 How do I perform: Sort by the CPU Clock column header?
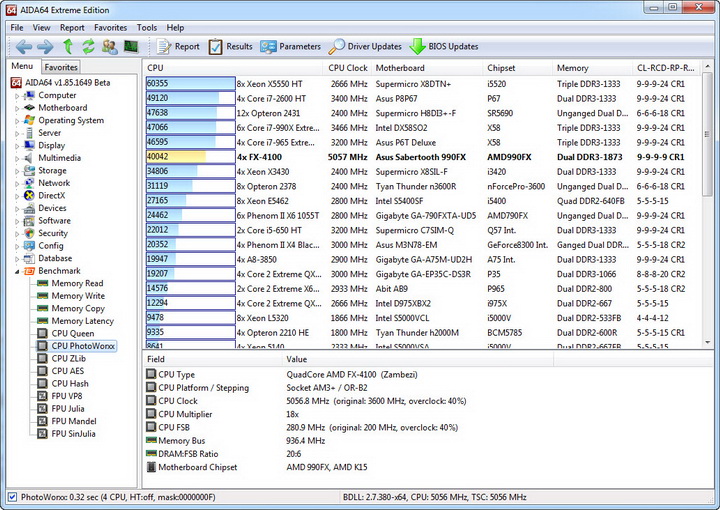tap(347, 68)
